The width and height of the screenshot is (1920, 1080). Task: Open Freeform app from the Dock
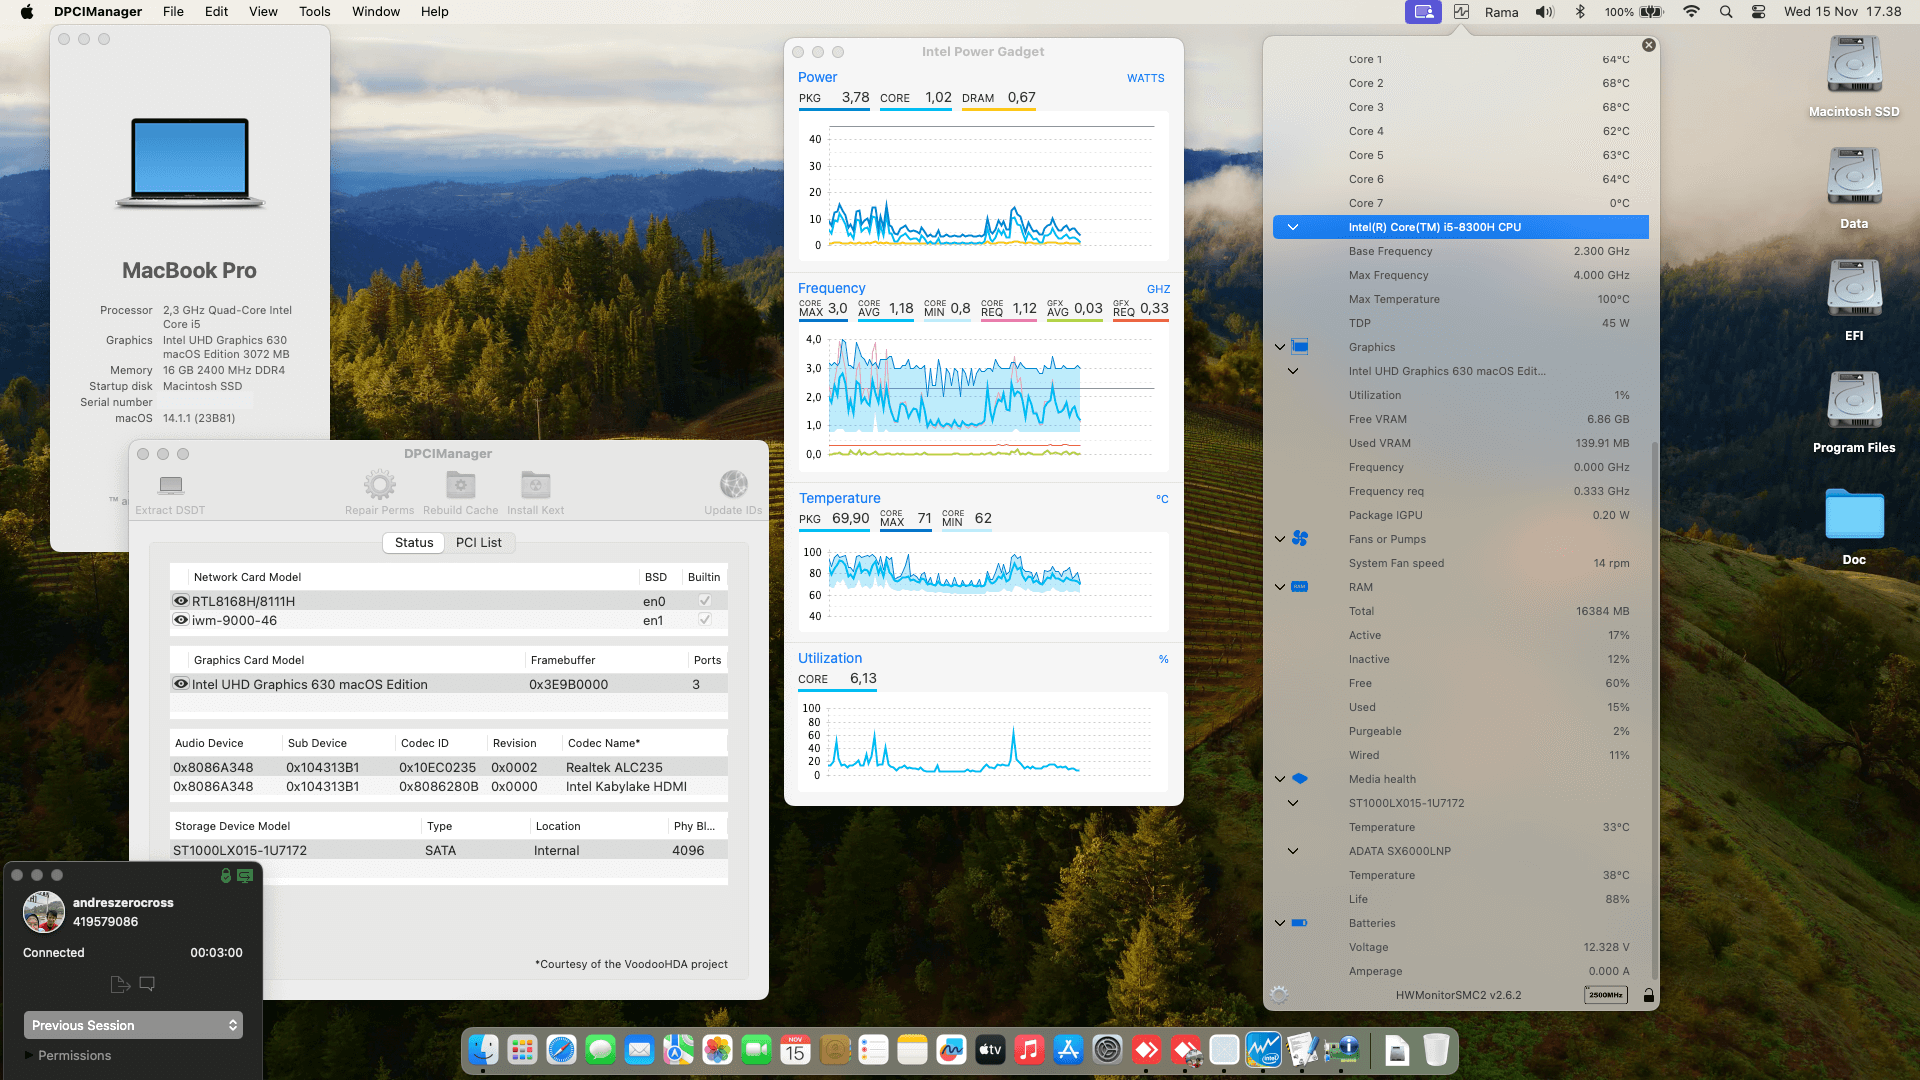coord(951,1049)
